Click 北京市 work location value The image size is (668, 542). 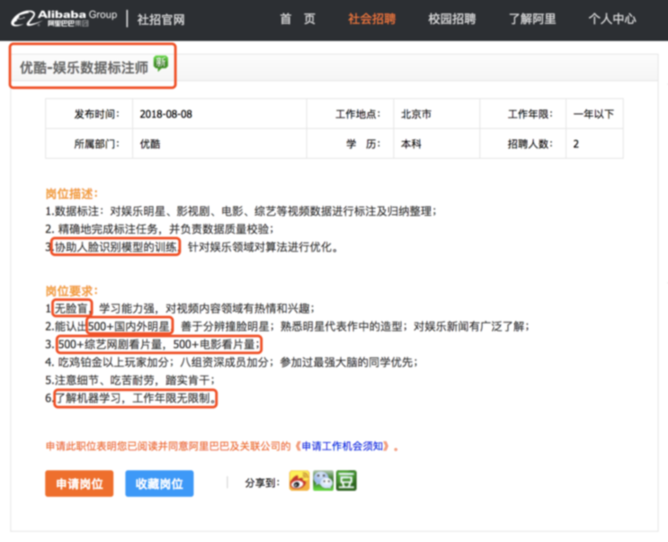click(416, 114)
